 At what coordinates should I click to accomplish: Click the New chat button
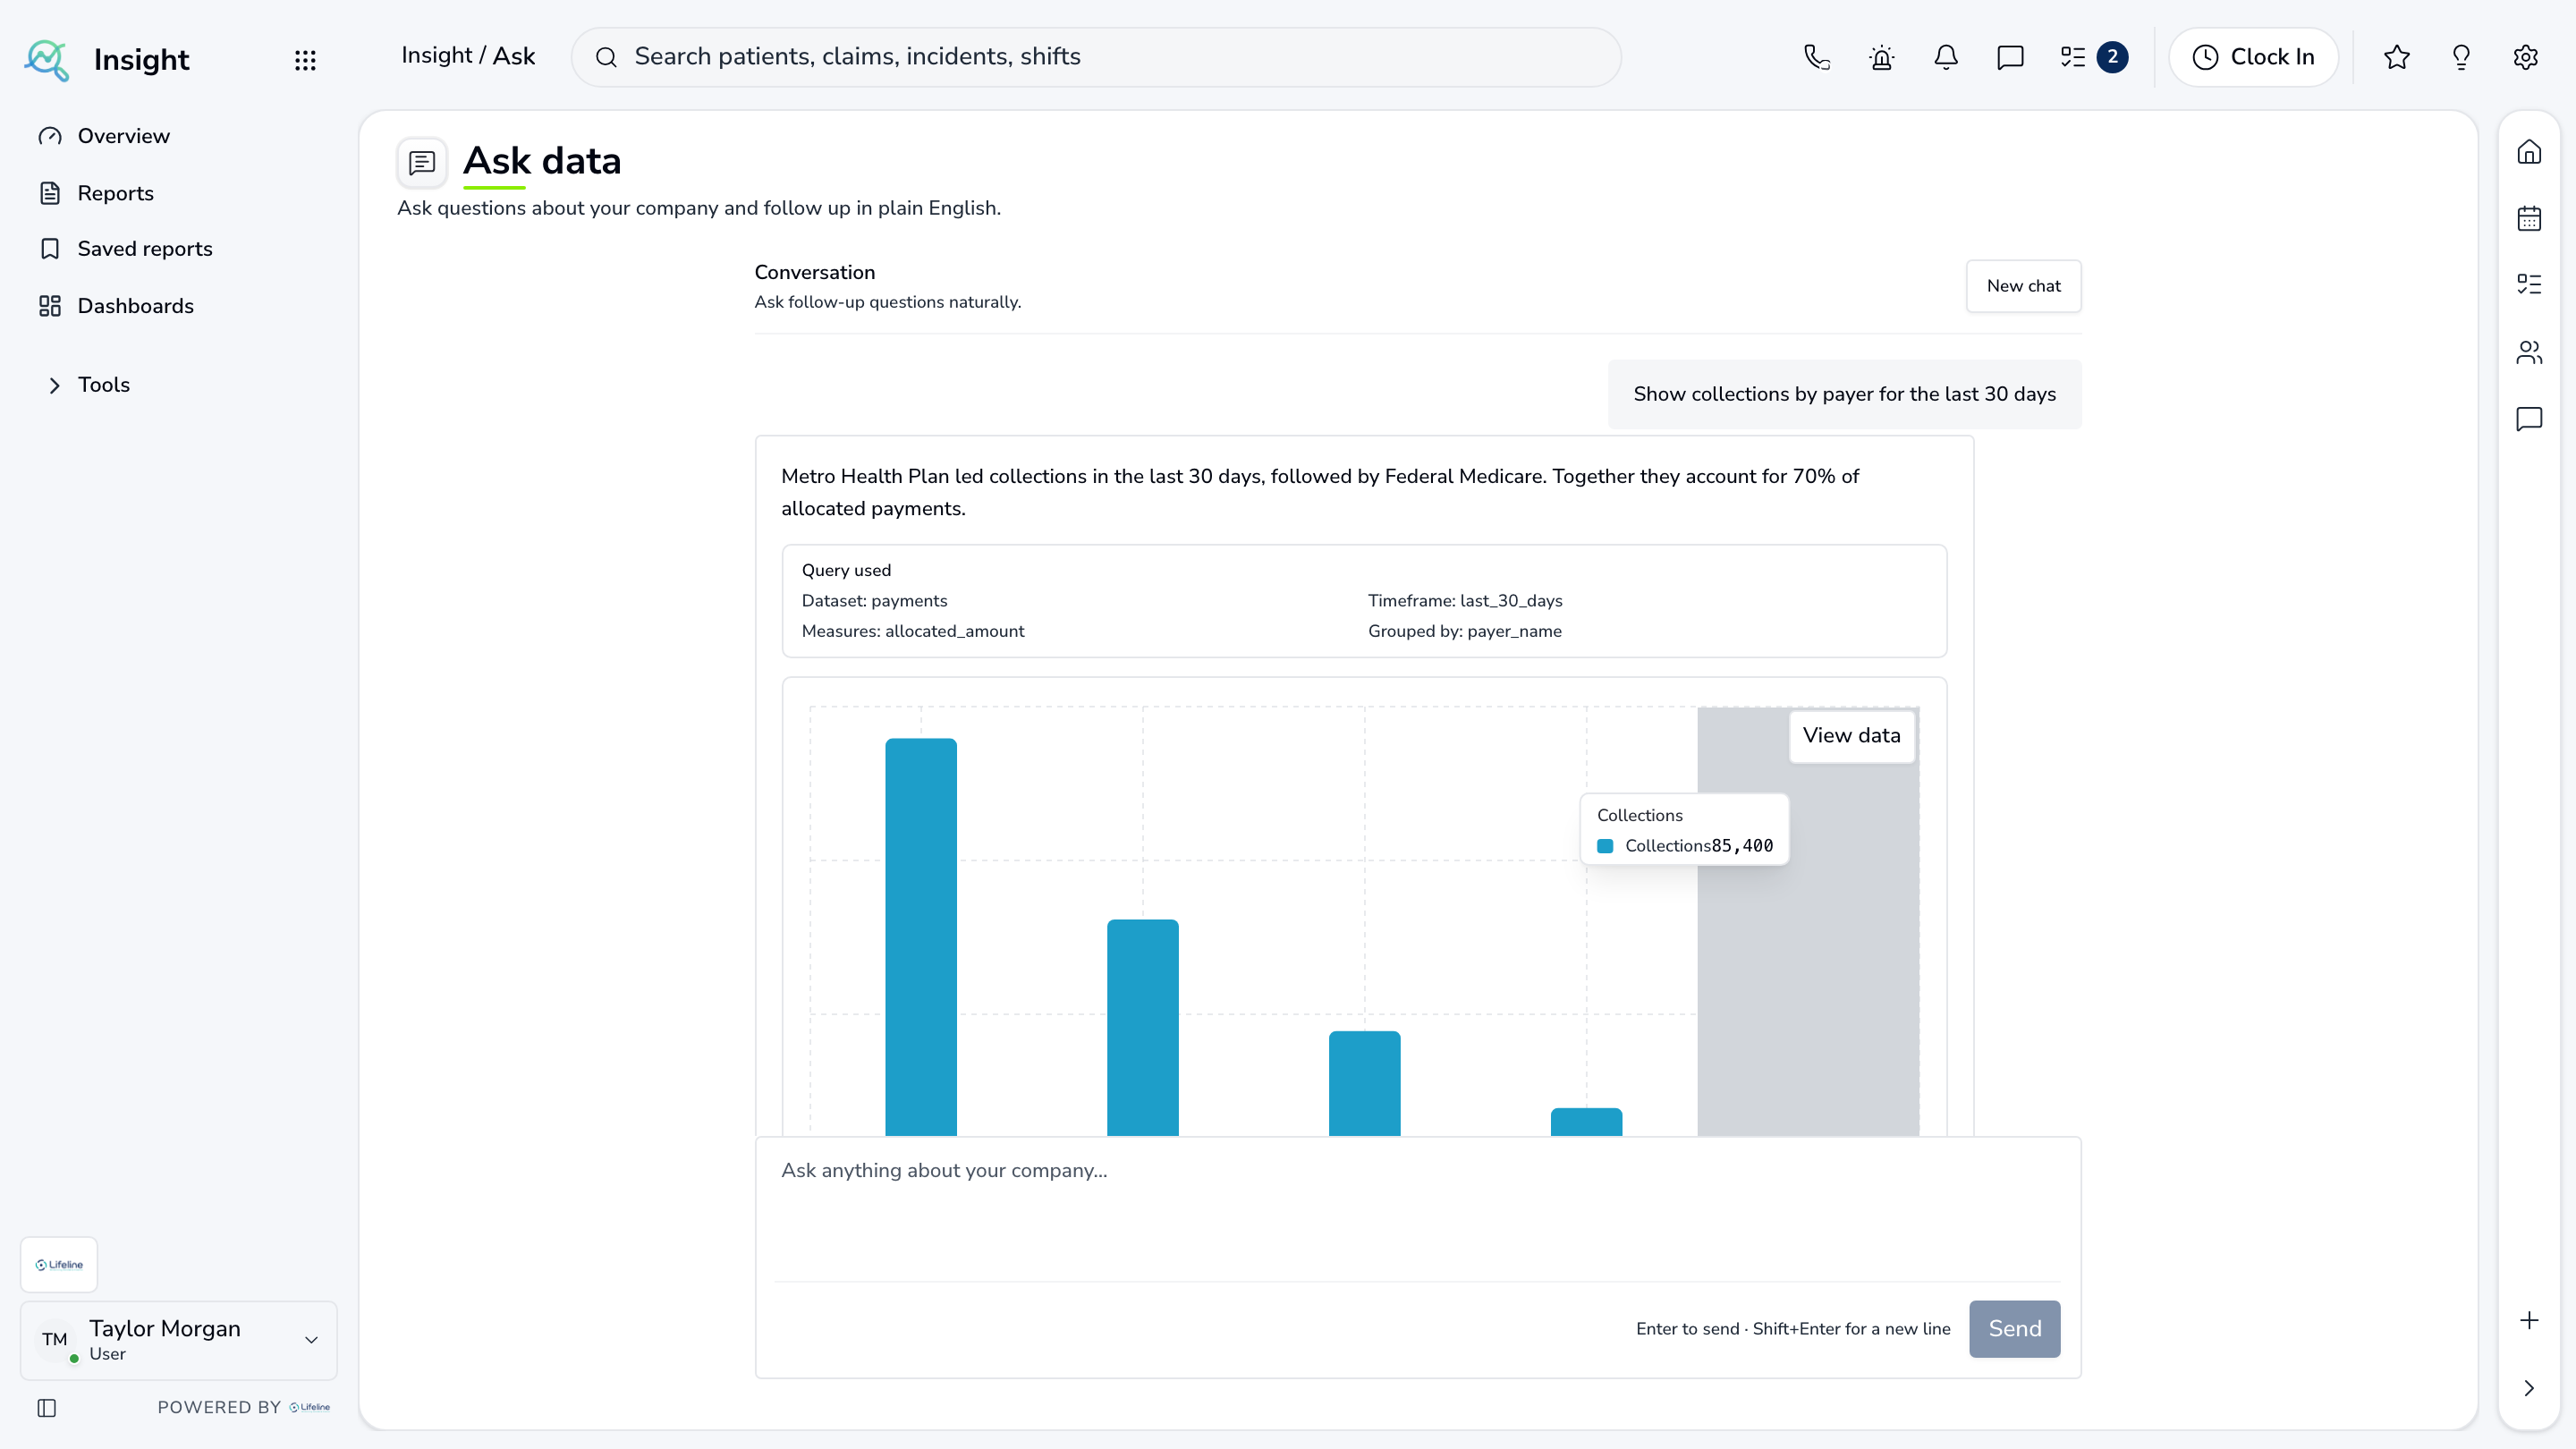(2023, 286)
